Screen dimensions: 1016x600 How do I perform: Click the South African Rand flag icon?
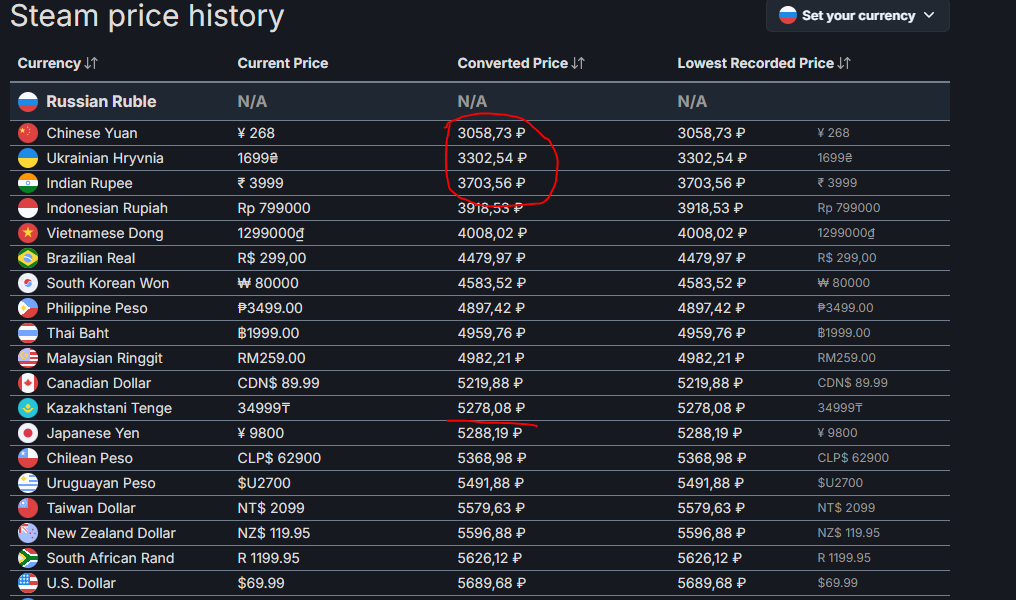click(28, 558)
